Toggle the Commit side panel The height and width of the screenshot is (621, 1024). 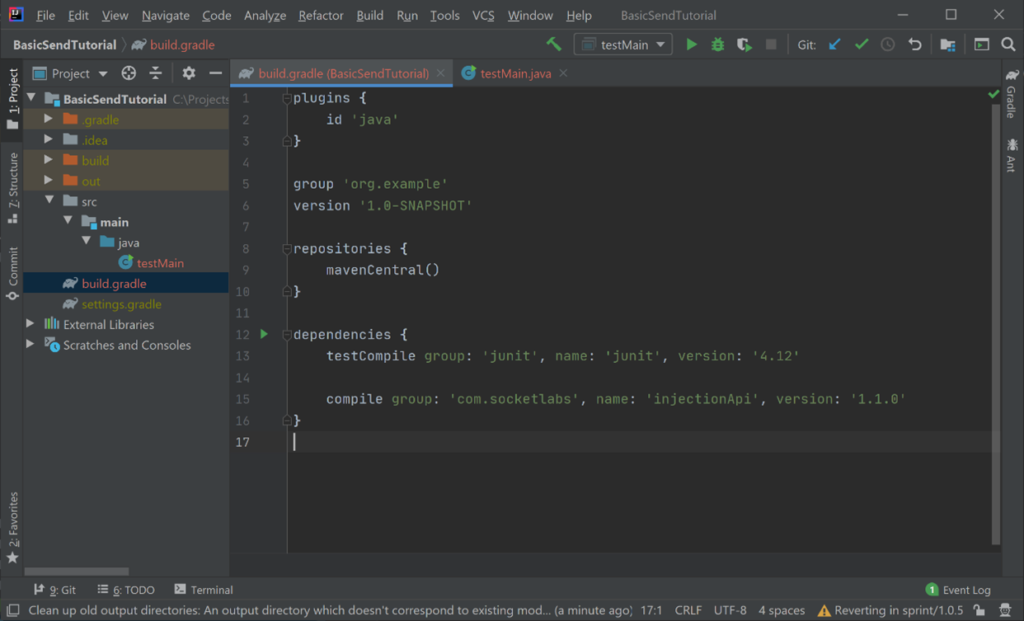click(12, 274)
